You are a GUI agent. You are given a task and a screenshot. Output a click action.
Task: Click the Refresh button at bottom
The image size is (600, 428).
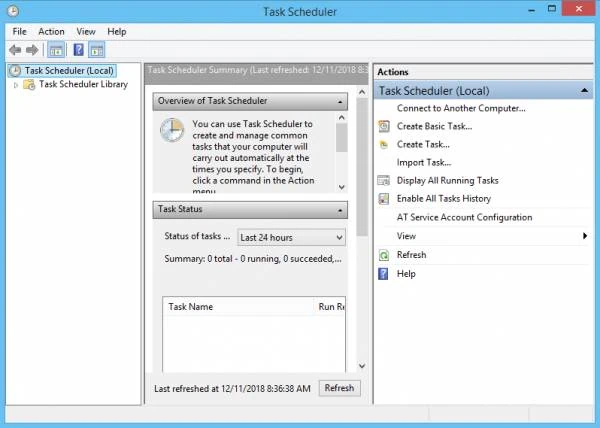pos(339,388)
